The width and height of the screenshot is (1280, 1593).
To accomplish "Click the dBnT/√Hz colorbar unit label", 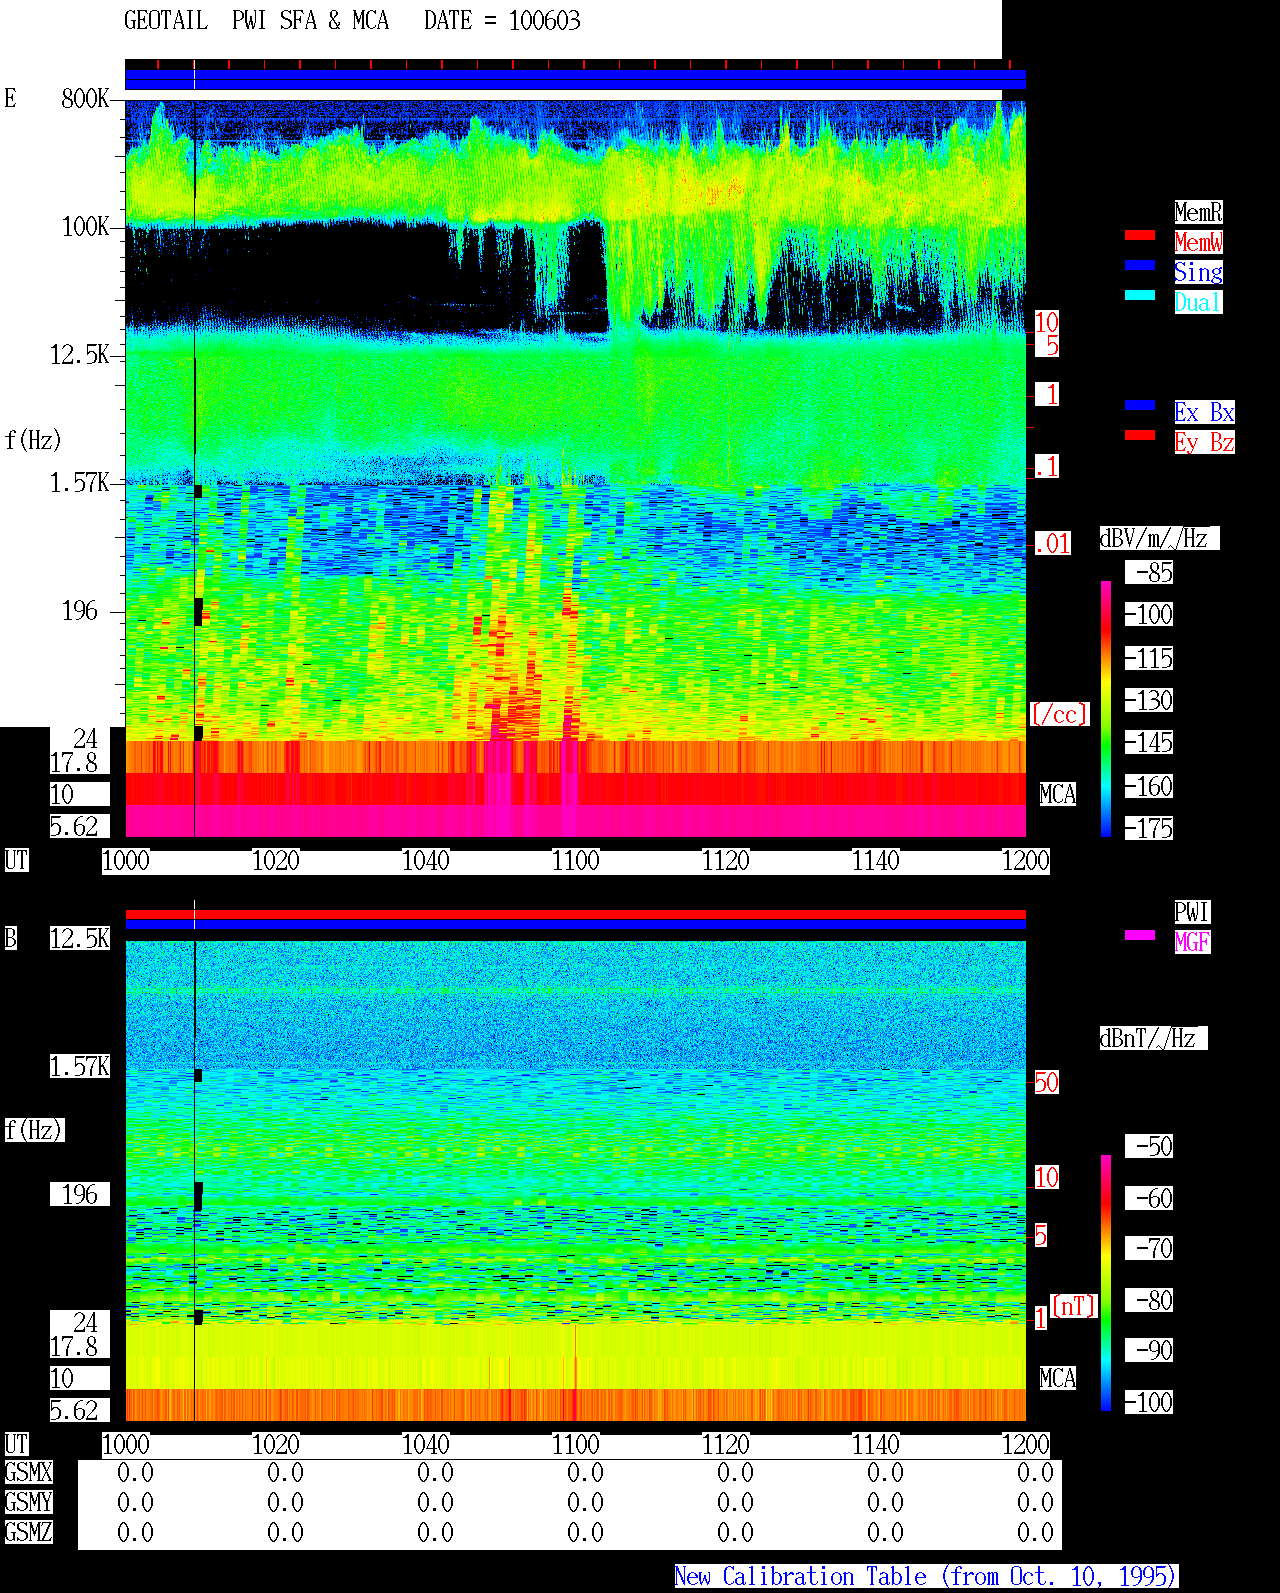I will (x=1153, y=1038).
